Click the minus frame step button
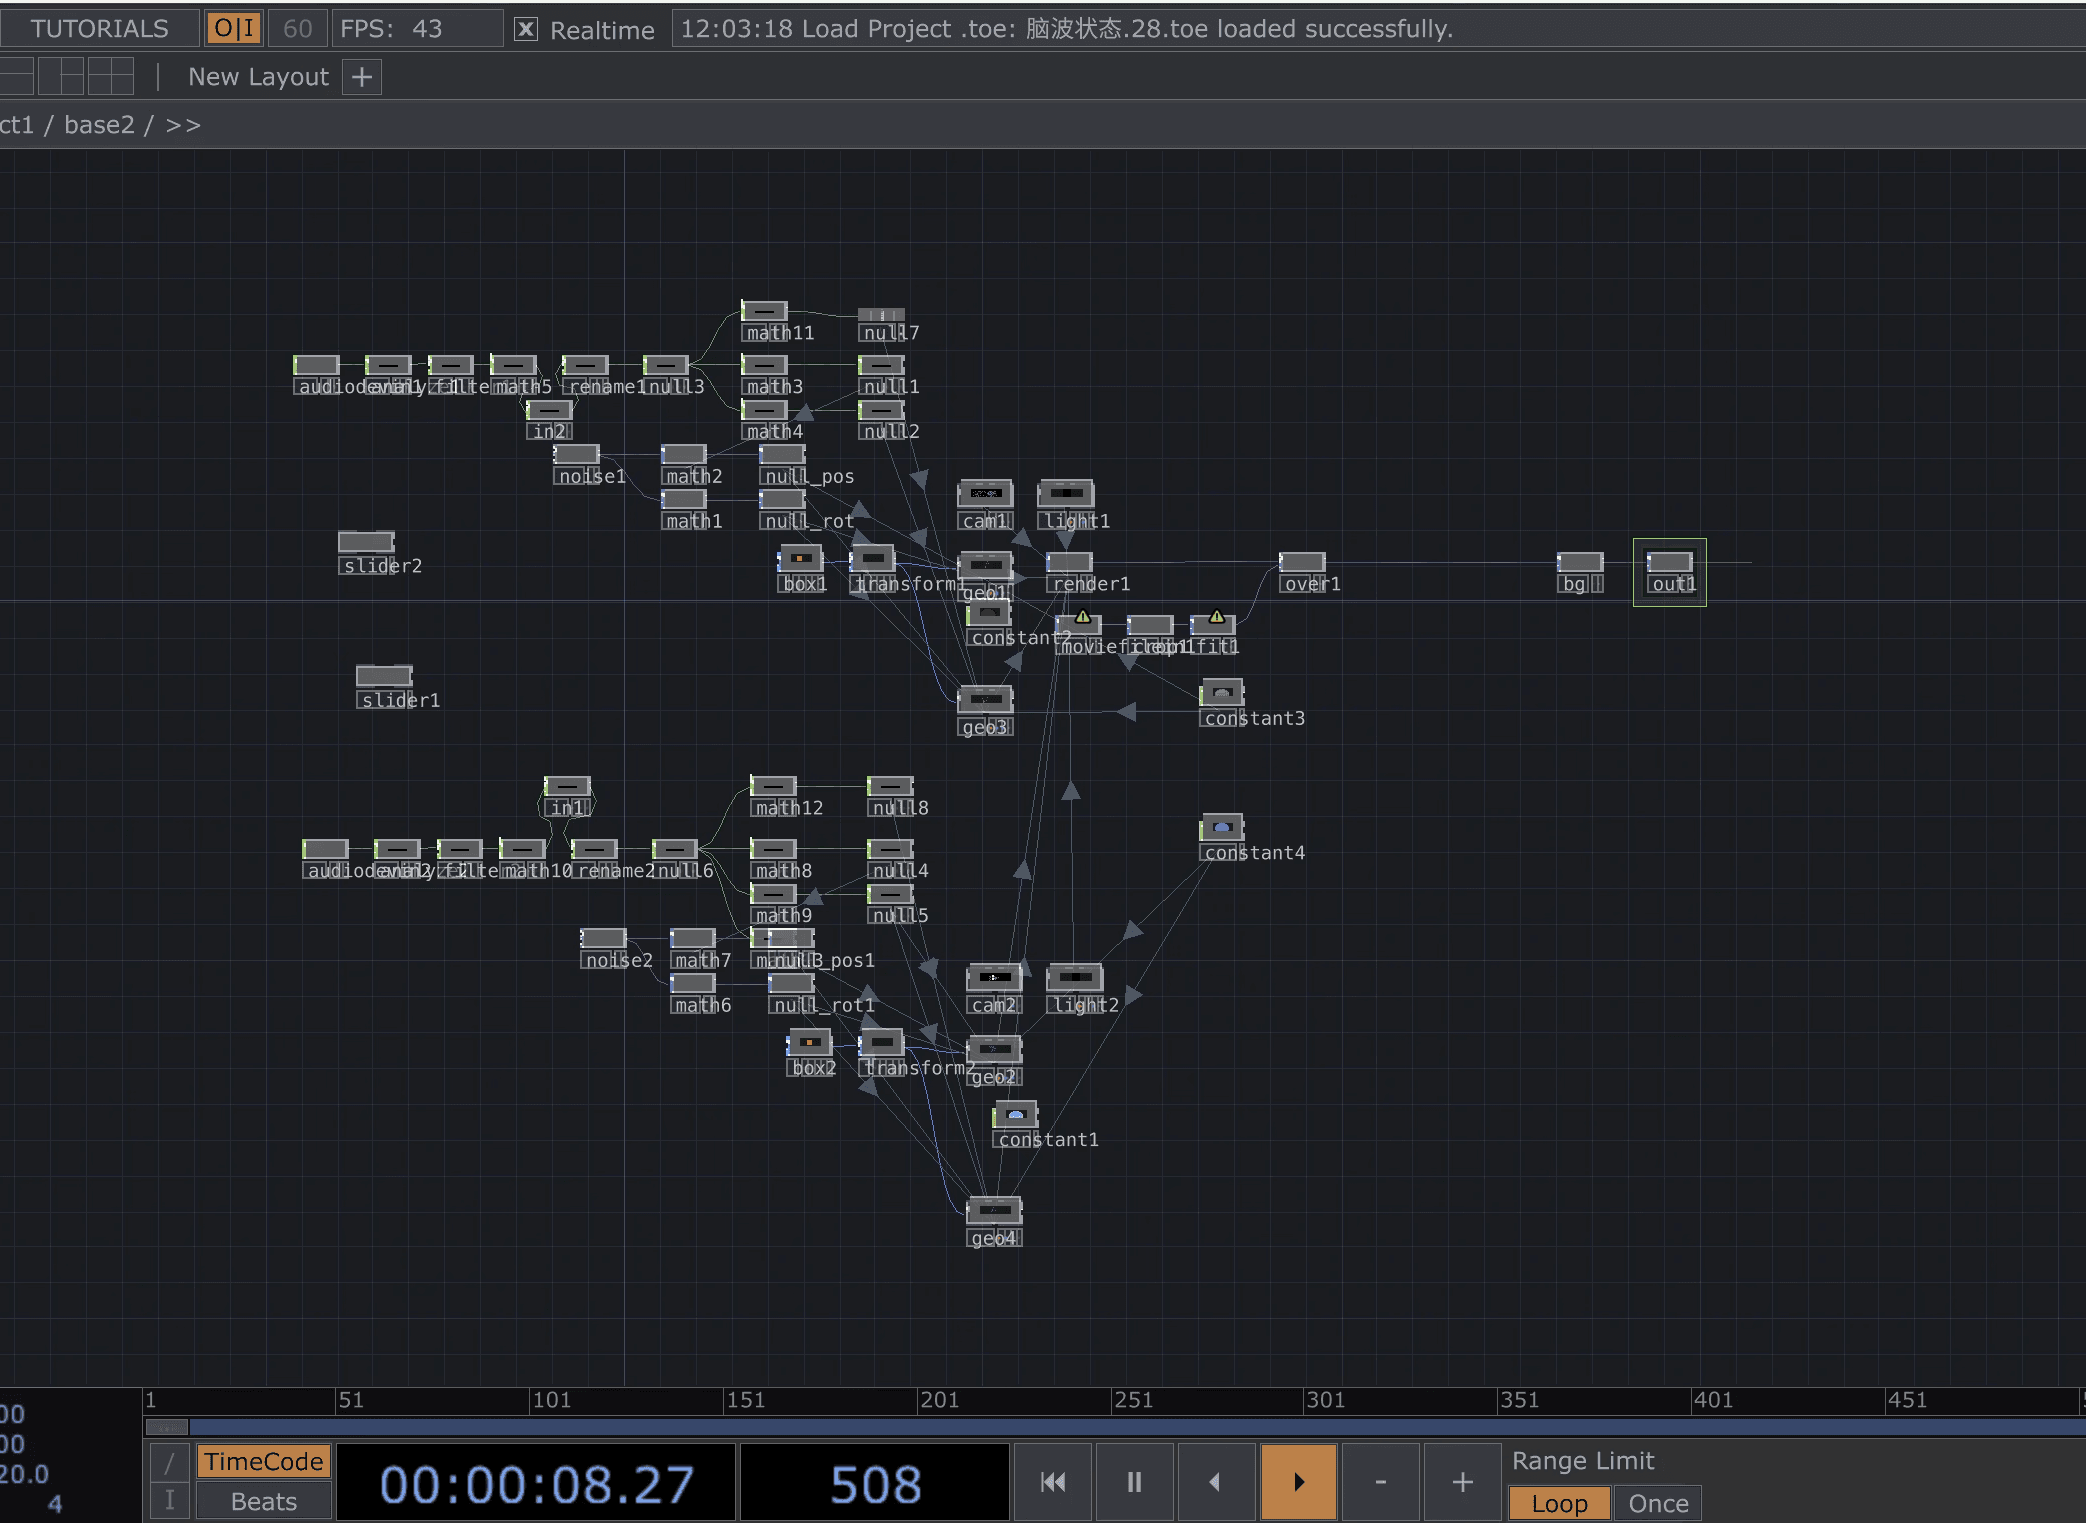 tap(1380, 1482)
